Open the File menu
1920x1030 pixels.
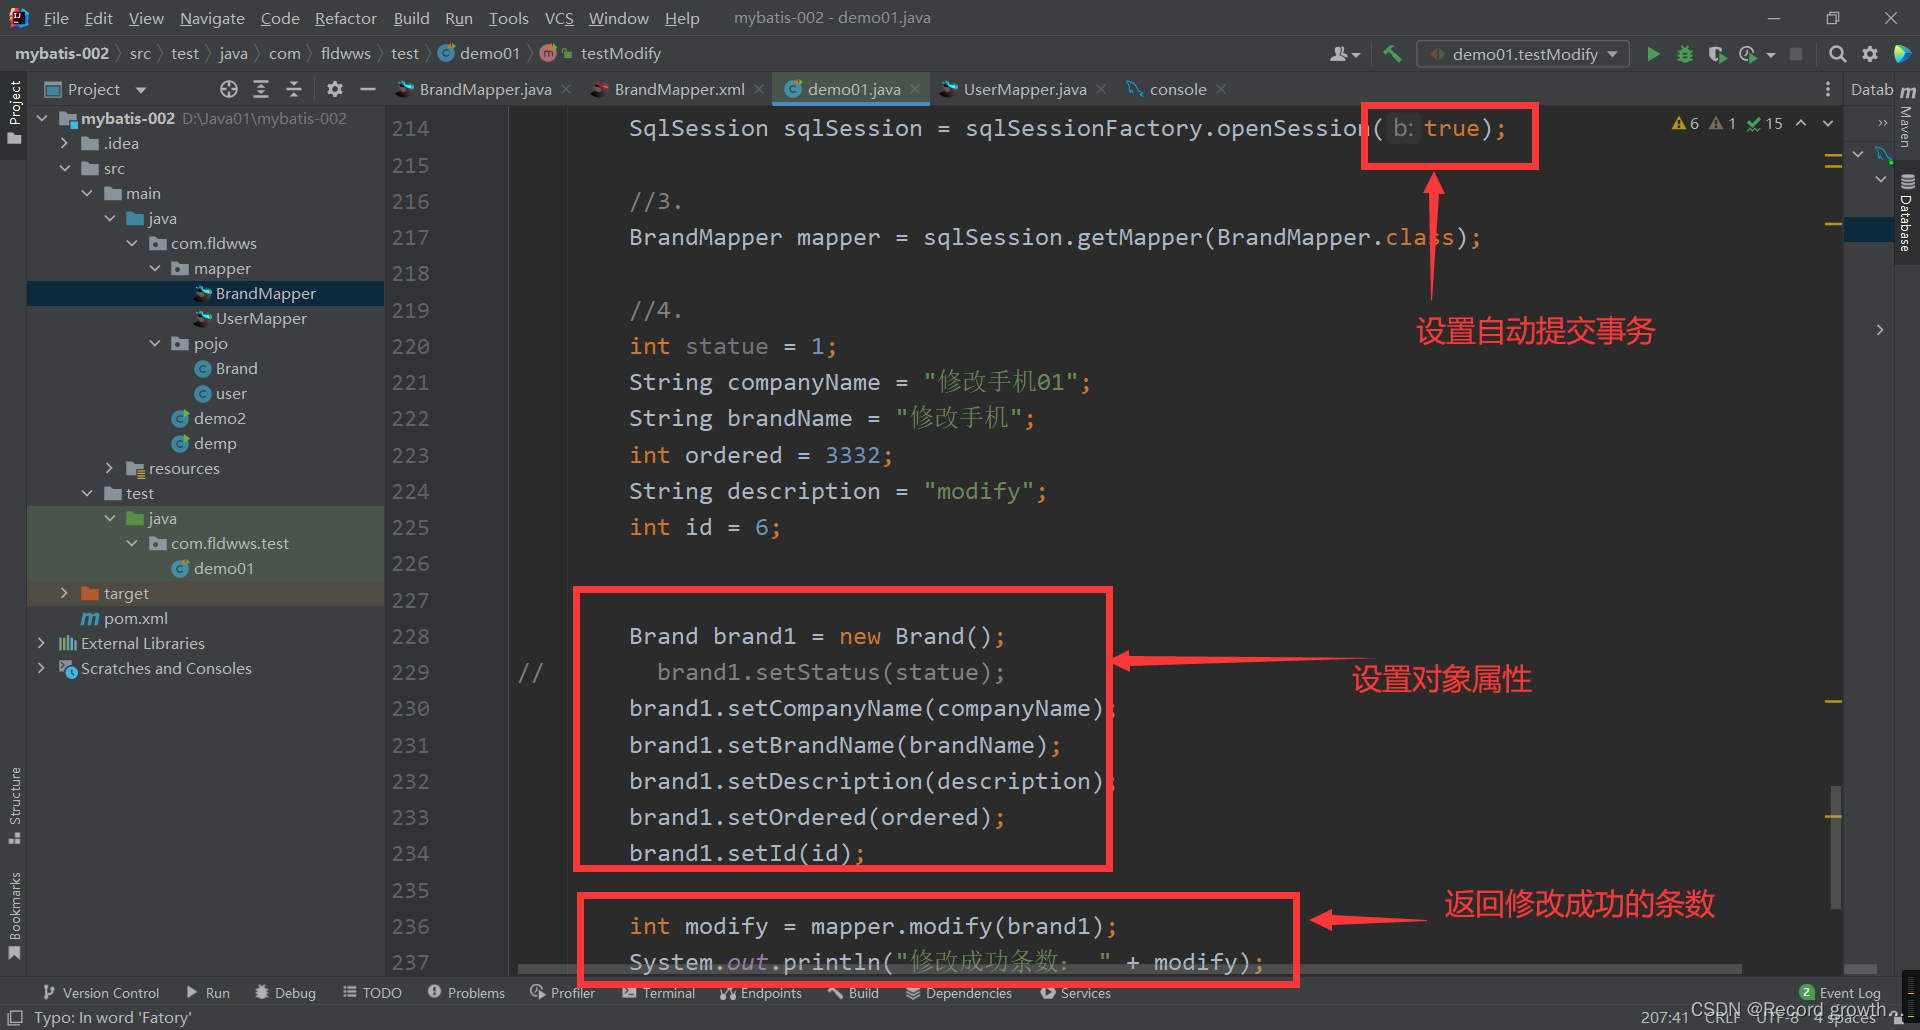pos(56,18)
